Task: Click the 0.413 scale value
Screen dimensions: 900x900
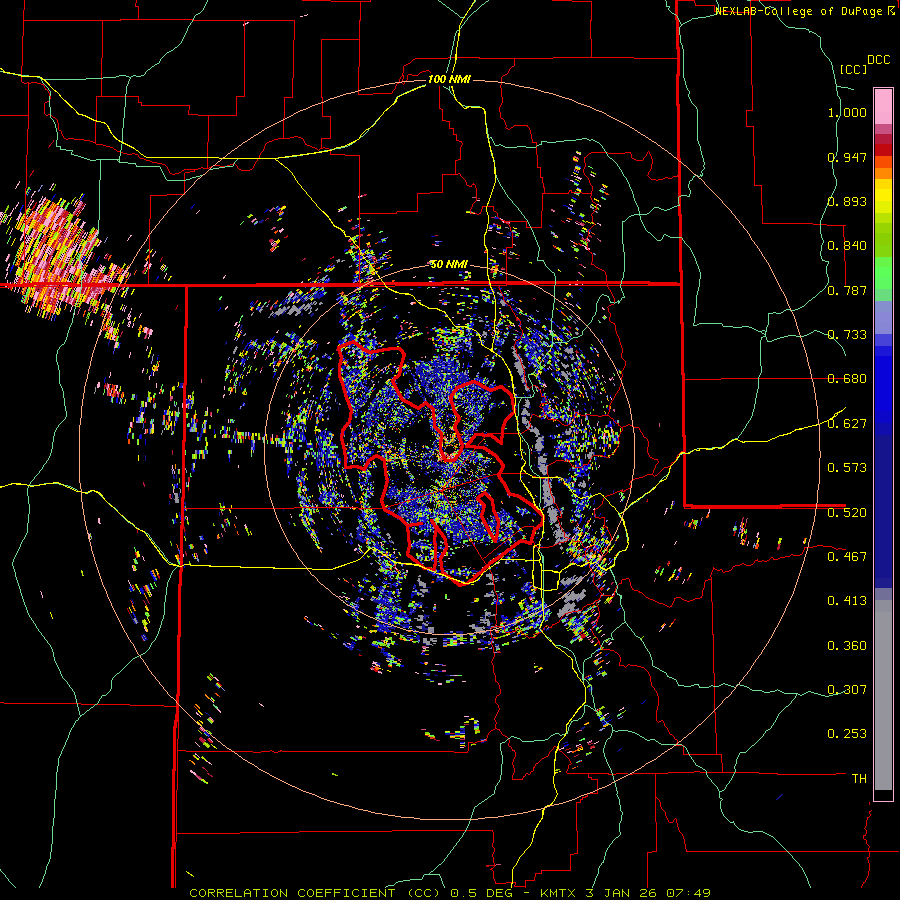Action: (x=847, y=600)
